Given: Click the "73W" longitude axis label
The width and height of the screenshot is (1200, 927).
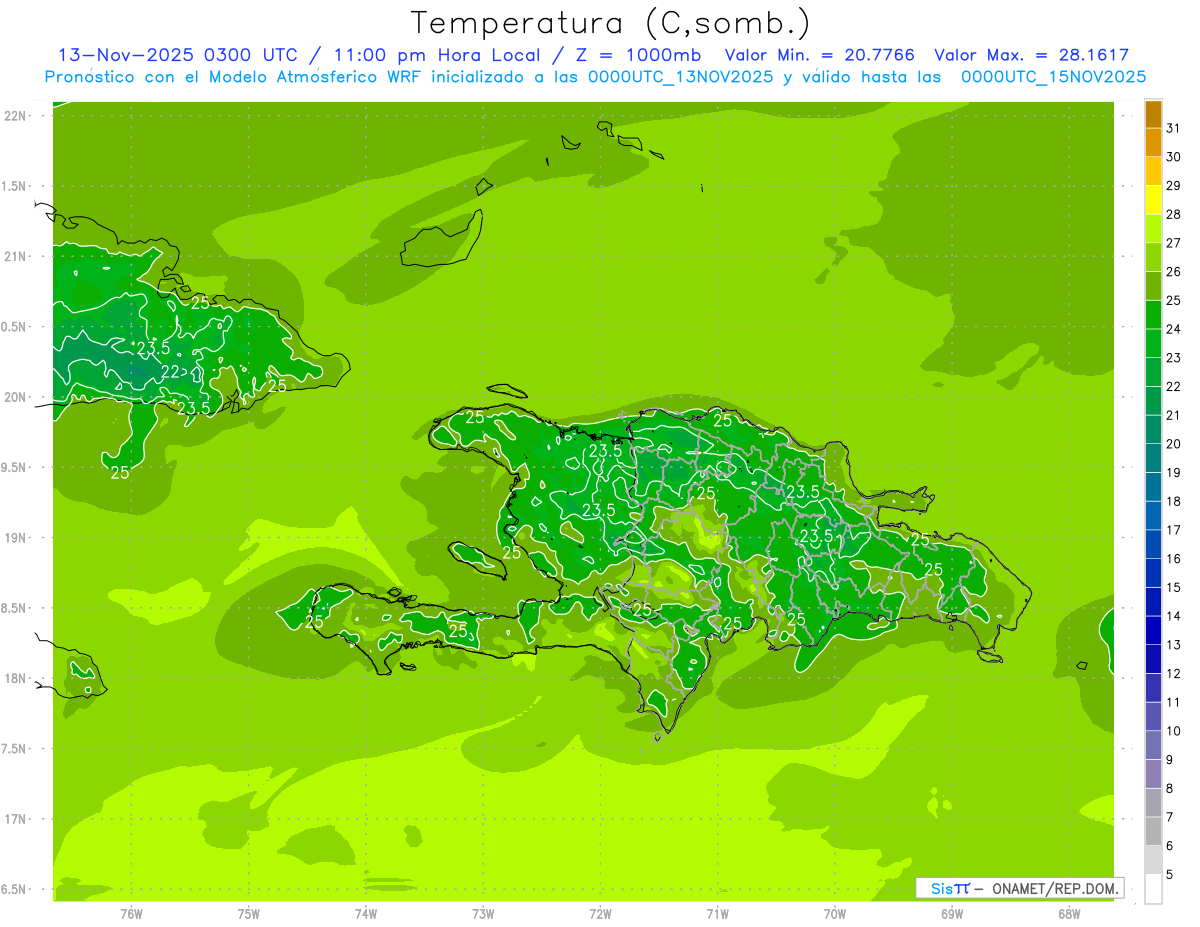Looking at the screenshot, I should pos(483,913).
